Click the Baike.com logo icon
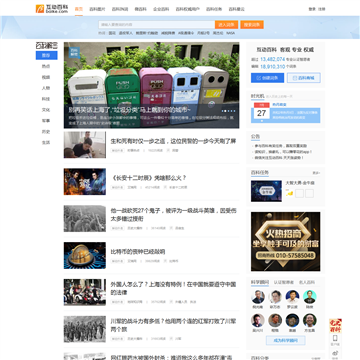 [x=40, y=9]
